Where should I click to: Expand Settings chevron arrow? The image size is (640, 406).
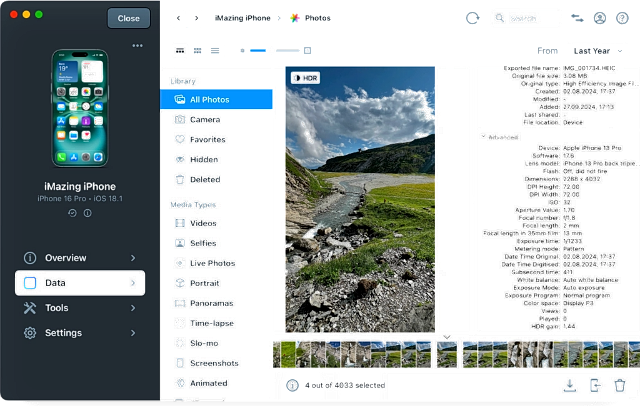(x=133, y=333)
